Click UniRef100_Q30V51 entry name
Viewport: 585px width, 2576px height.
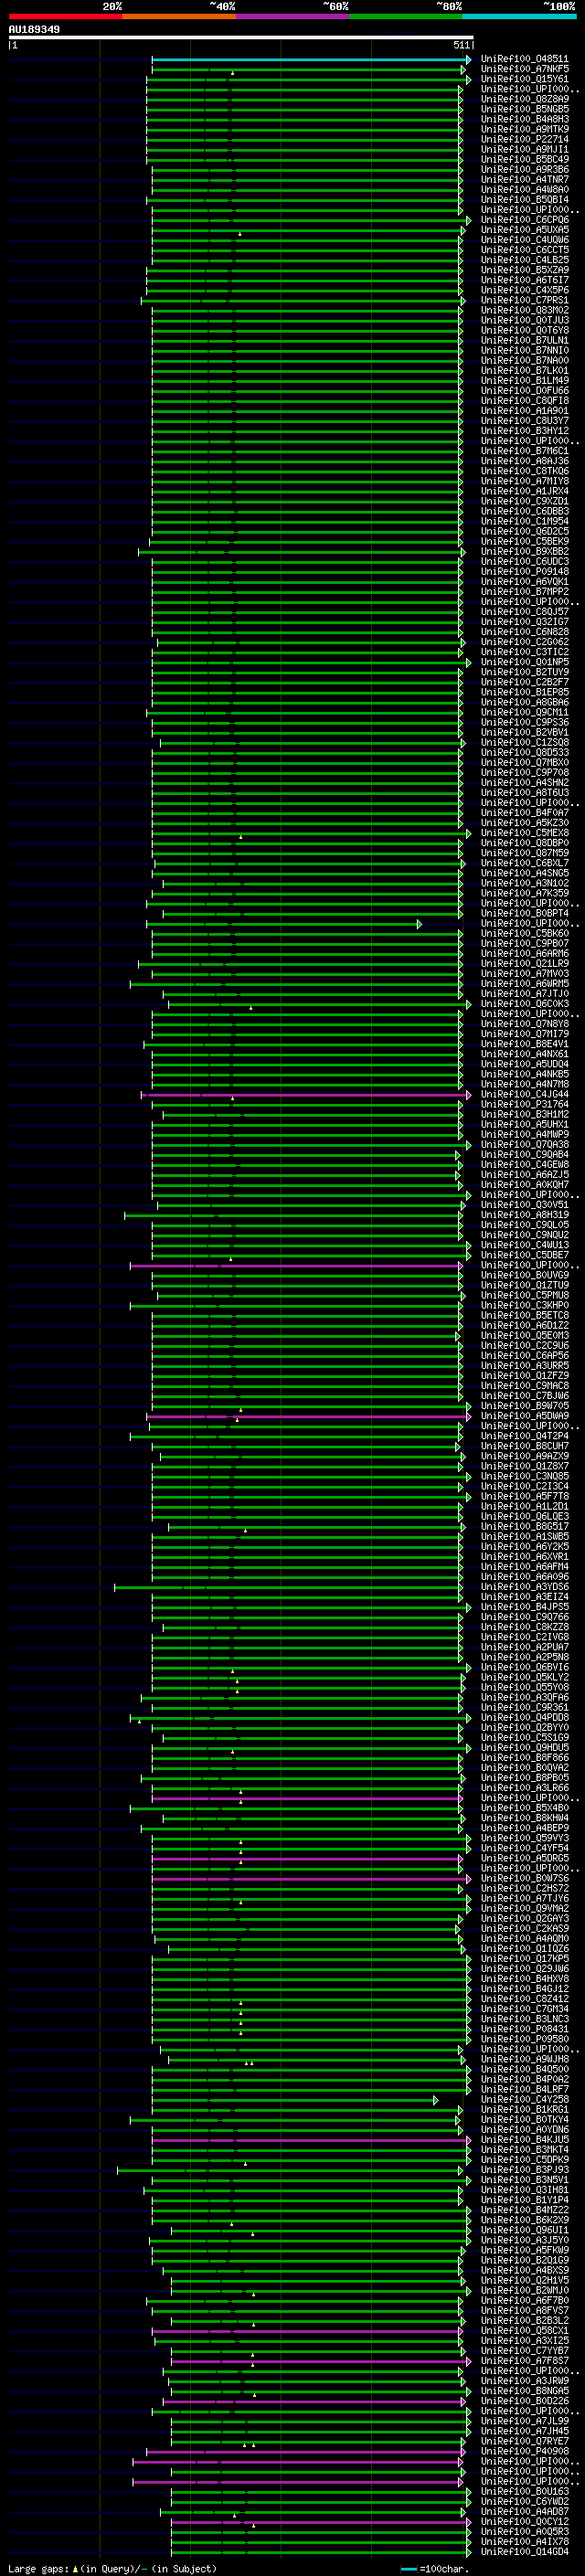coord(524,1205)
